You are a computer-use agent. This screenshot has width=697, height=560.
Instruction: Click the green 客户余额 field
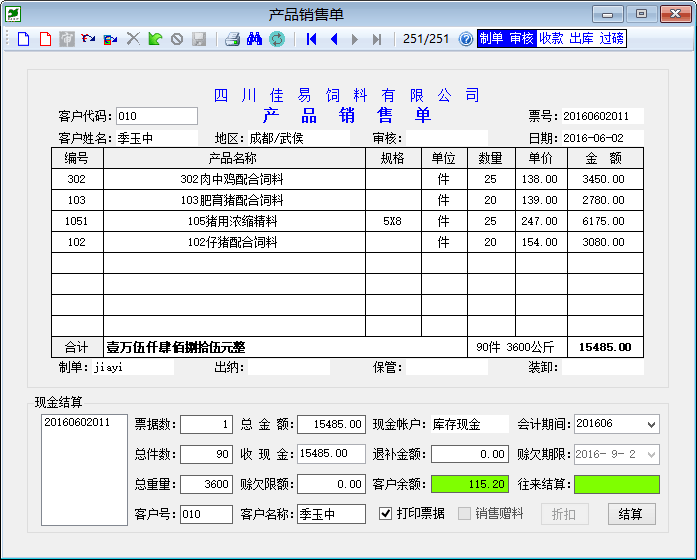(470, 484)
